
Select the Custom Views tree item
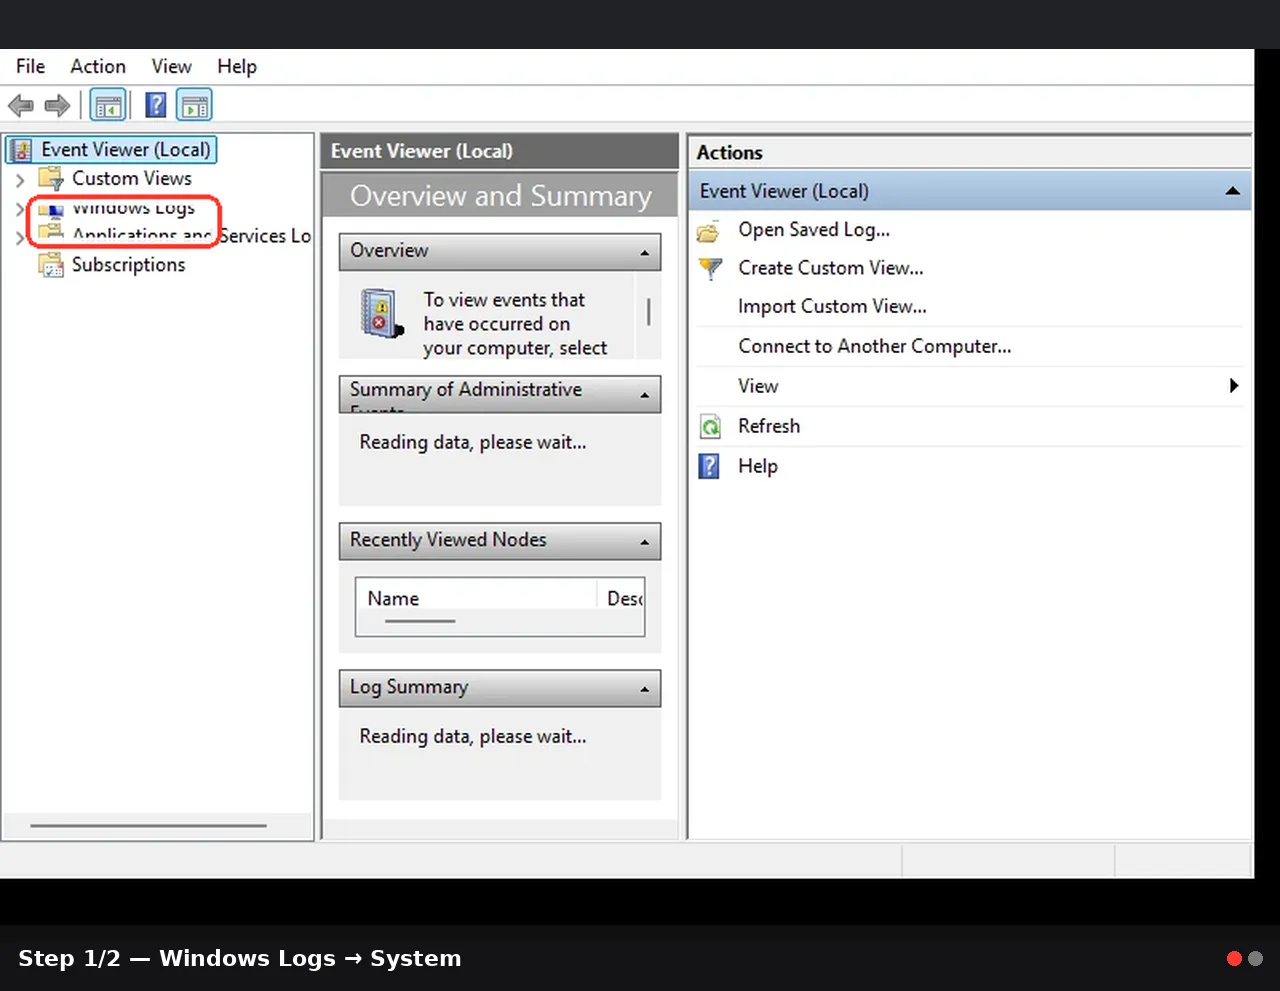(132, 178)
